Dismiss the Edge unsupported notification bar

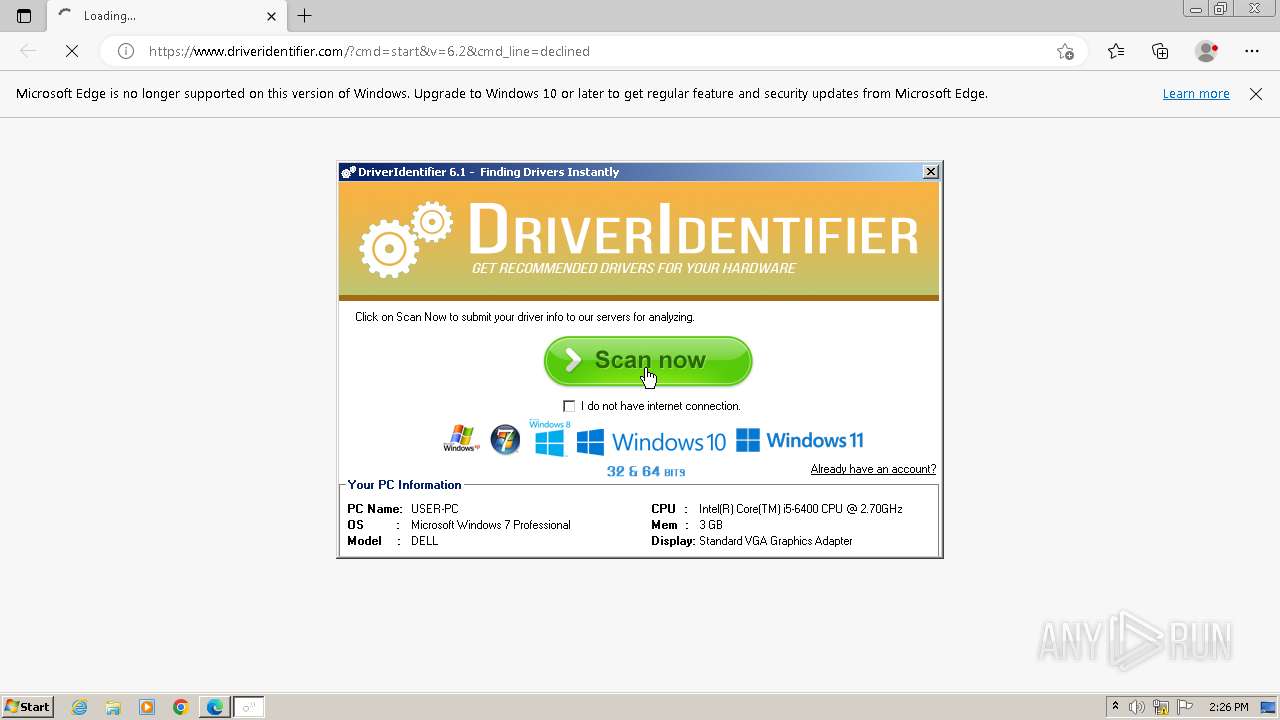(x=1256, y=94)
